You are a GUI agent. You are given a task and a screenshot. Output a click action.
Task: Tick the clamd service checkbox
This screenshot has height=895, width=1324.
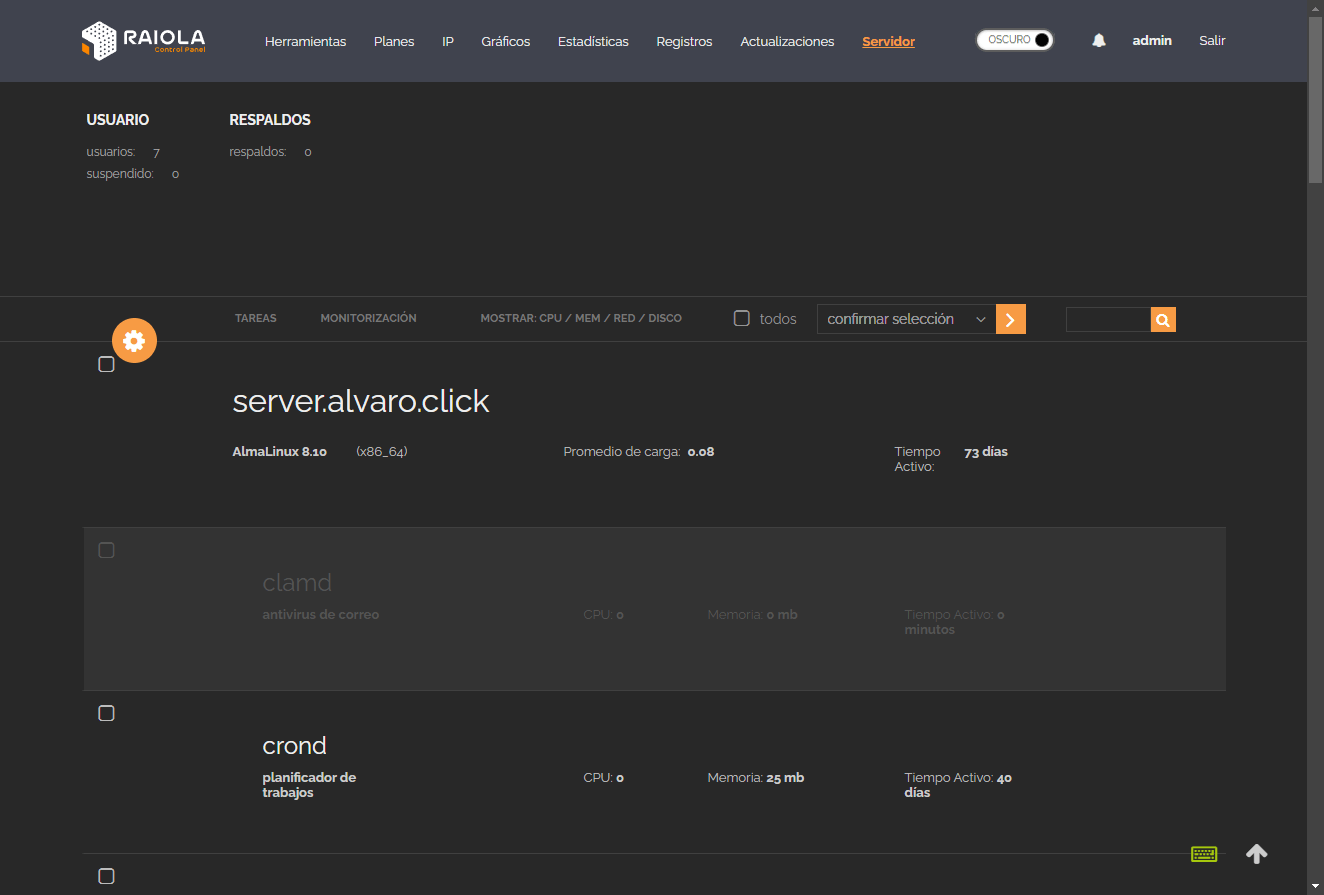pyautogui.click(x=107, y=550)
